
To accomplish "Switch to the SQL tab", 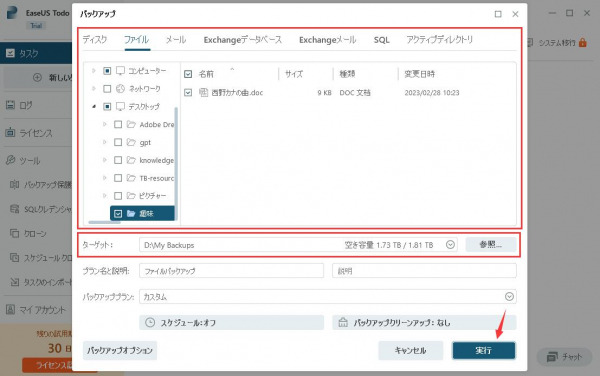I will point(382,39).
